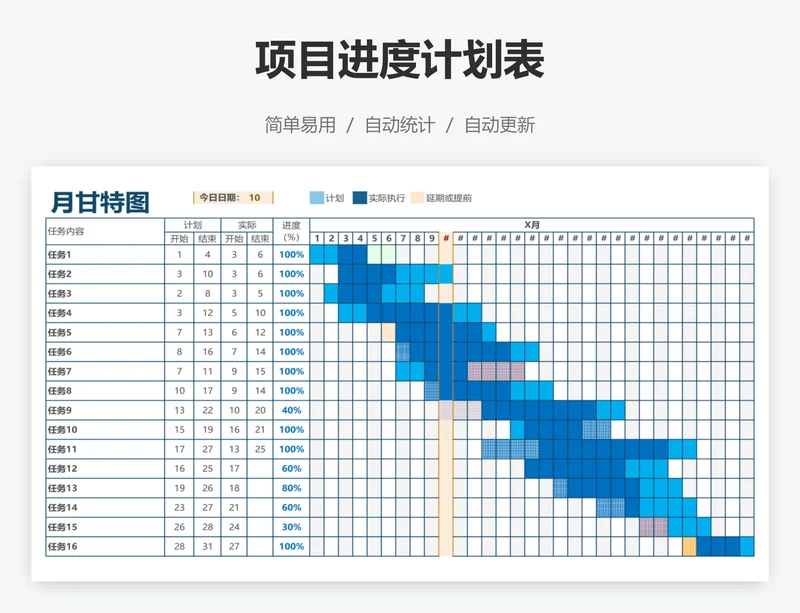
Task: Click the 60% progress cell for 任务12
Action: (291, 469)
